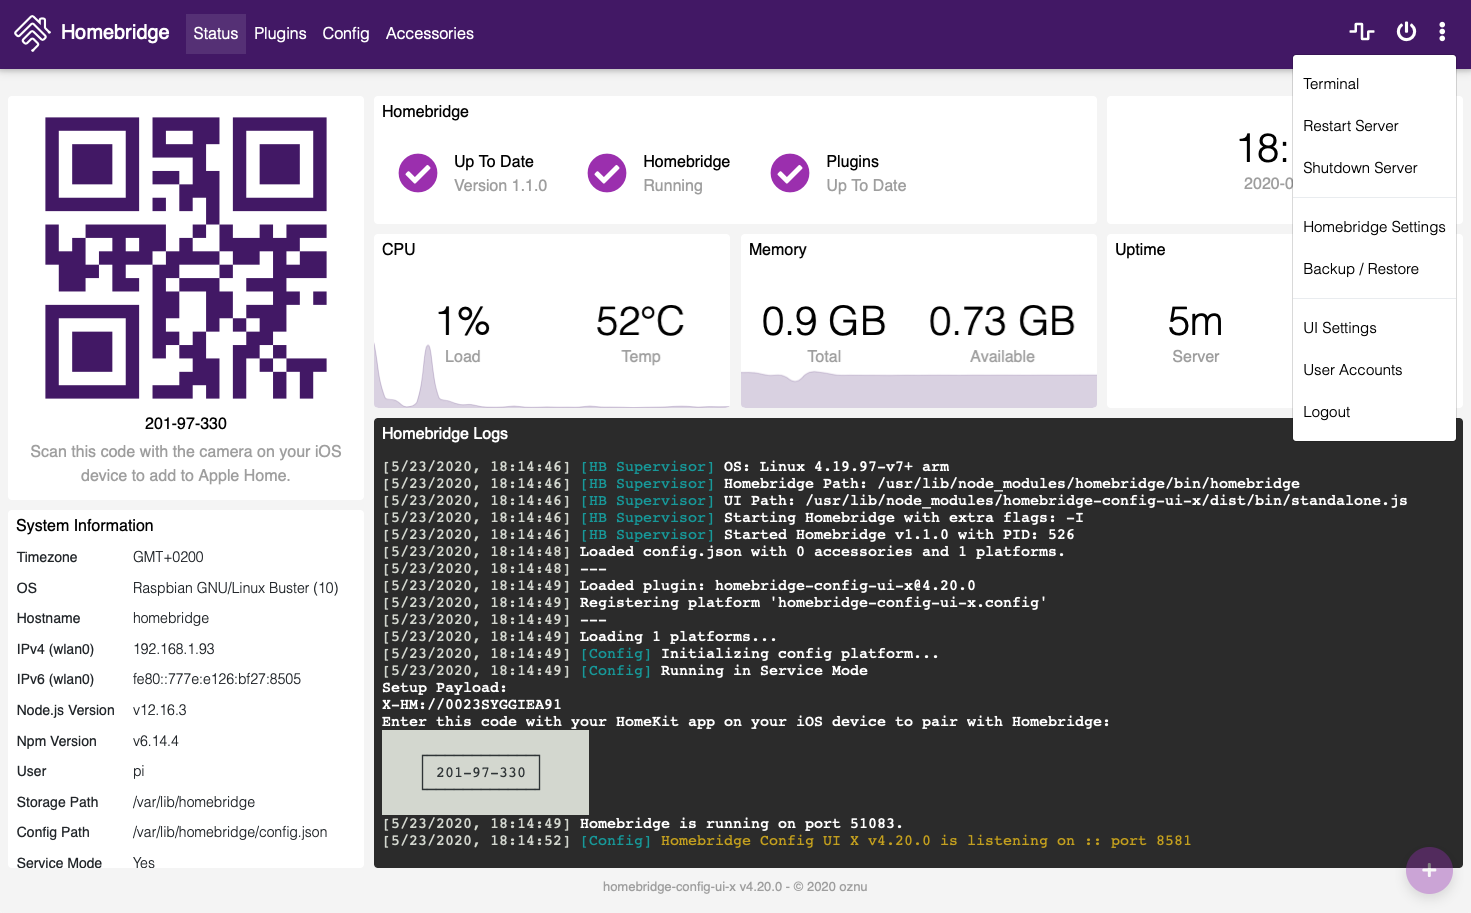Screen dimensions: 1471x913
Task: Click the 52°C temperature reading
Action: [640, 321]
